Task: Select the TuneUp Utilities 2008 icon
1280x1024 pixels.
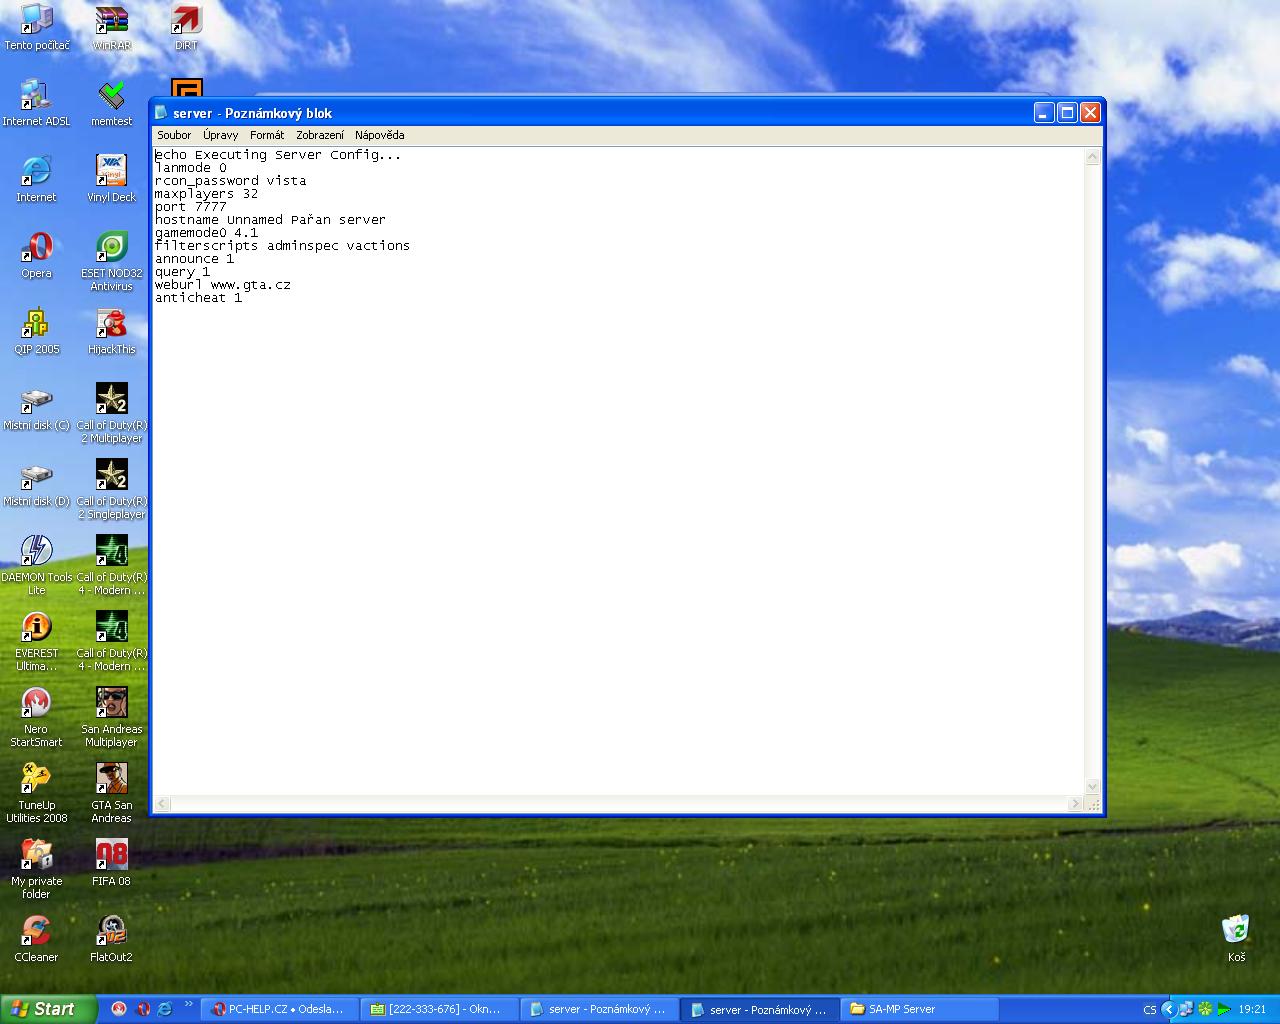Action: pos(36,794)
